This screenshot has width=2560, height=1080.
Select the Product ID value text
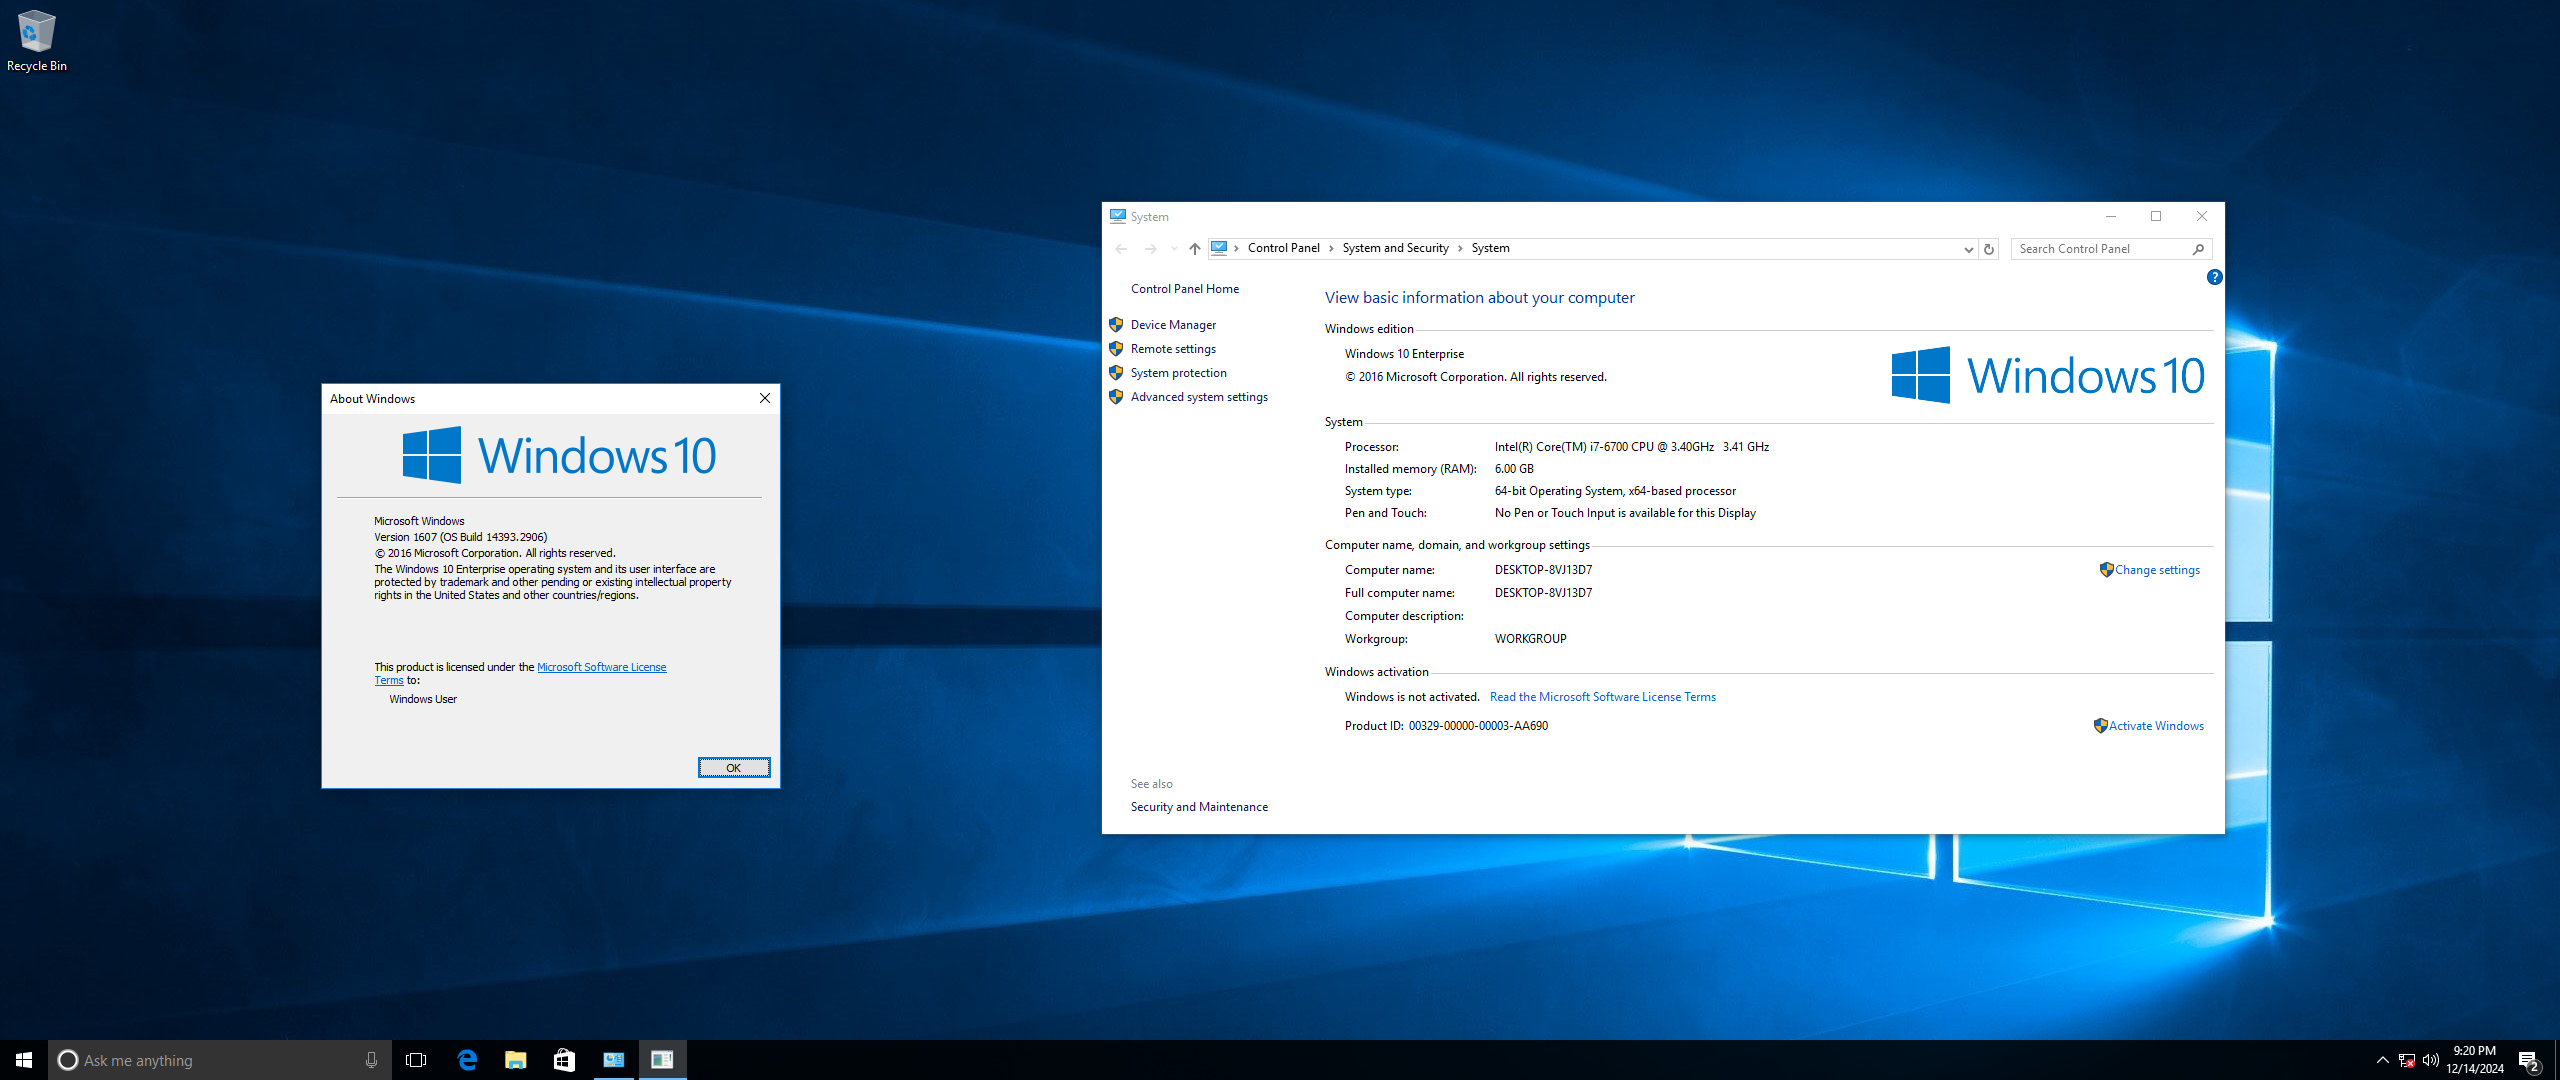tap(1478, 726)
